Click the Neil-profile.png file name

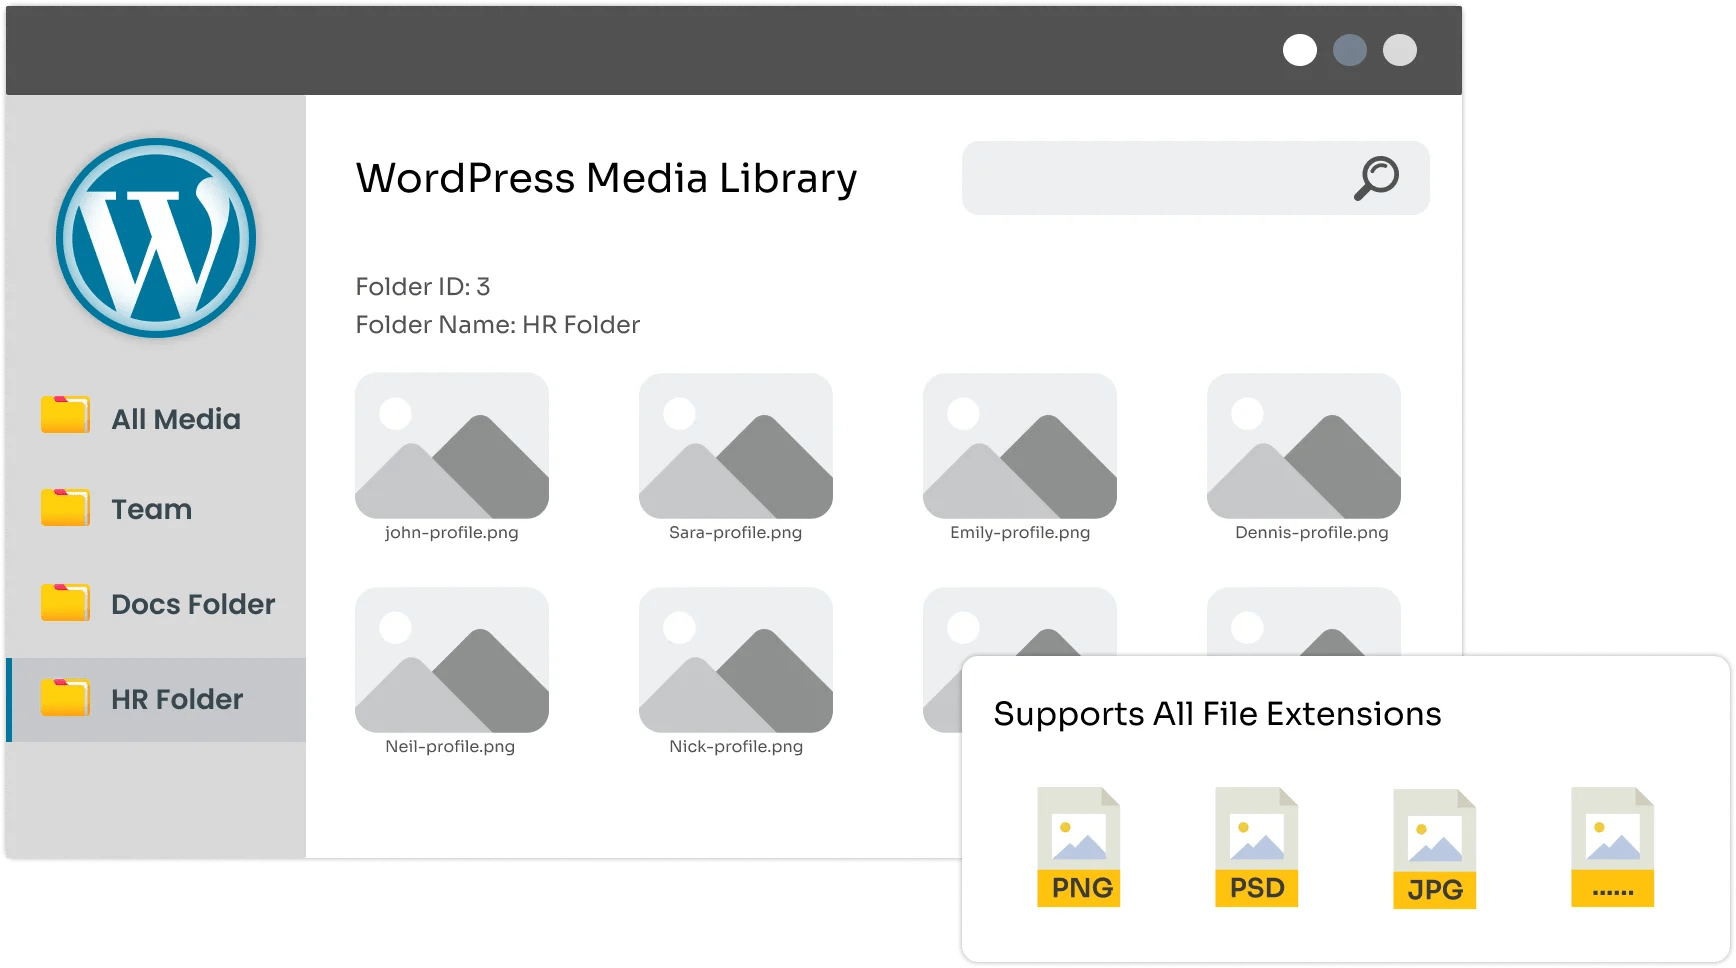point(451,746)
